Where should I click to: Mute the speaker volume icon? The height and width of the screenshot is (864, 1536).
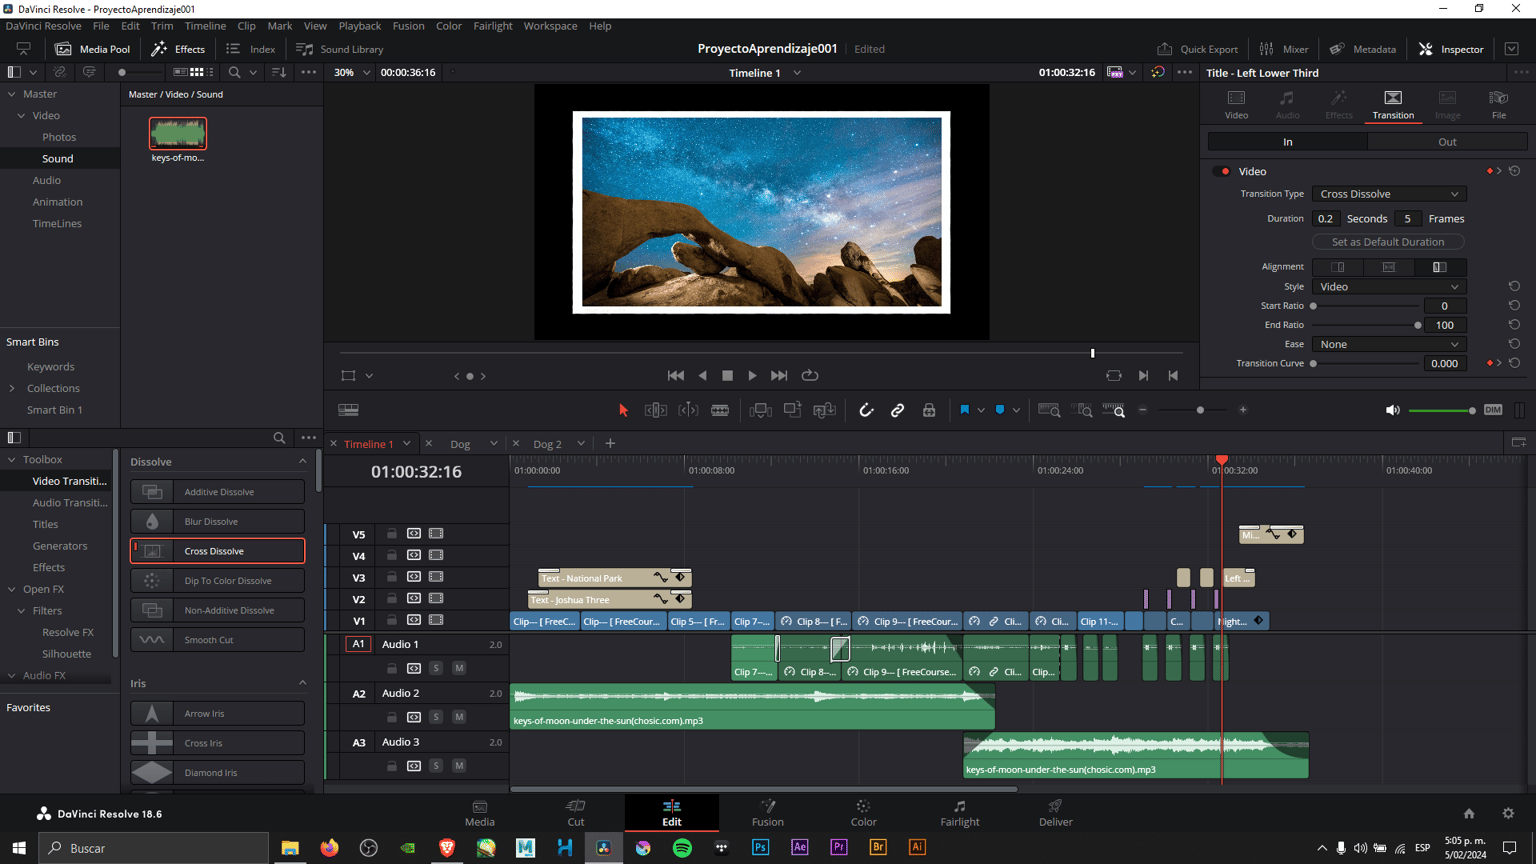click(1392, 410)
